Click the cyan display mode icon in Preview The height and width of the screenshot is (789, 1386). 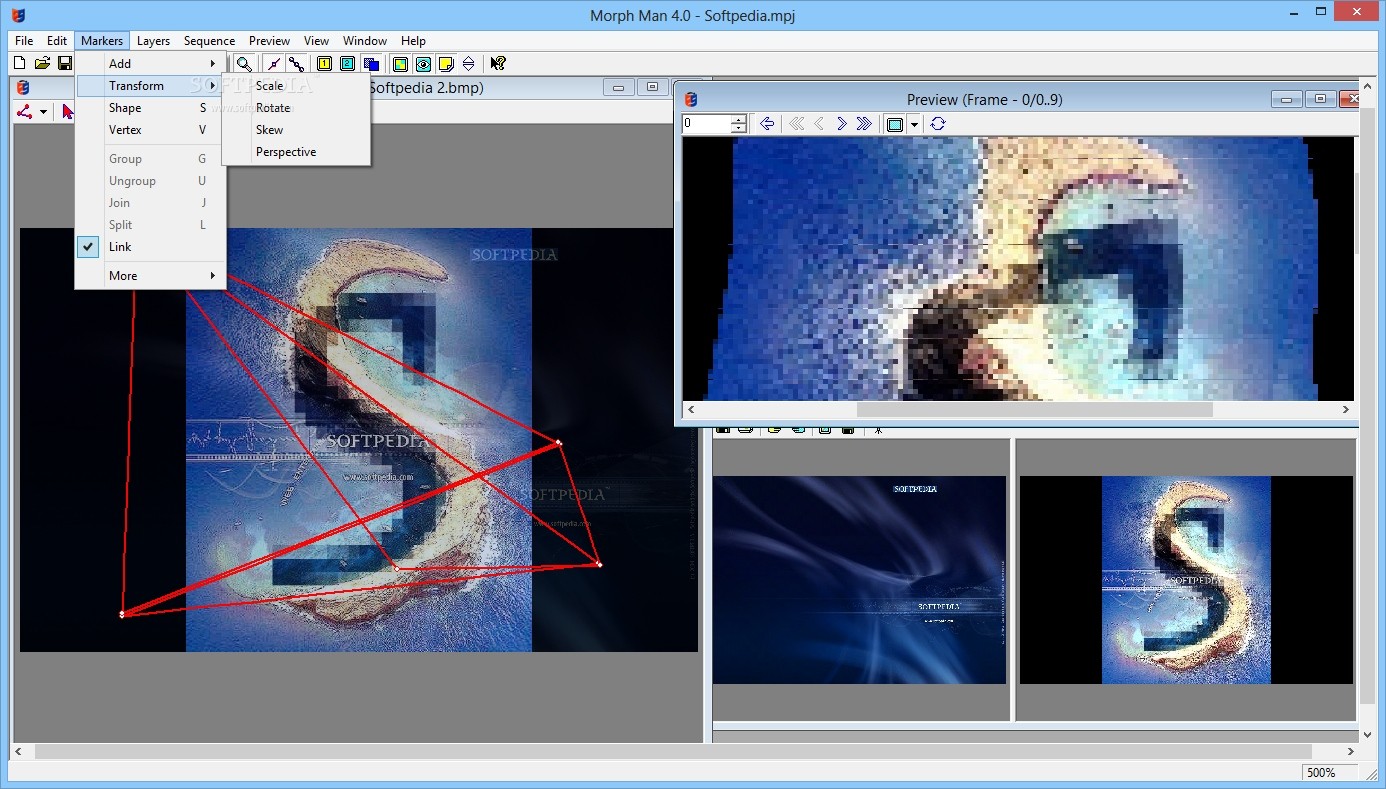(x=895, y=124)
